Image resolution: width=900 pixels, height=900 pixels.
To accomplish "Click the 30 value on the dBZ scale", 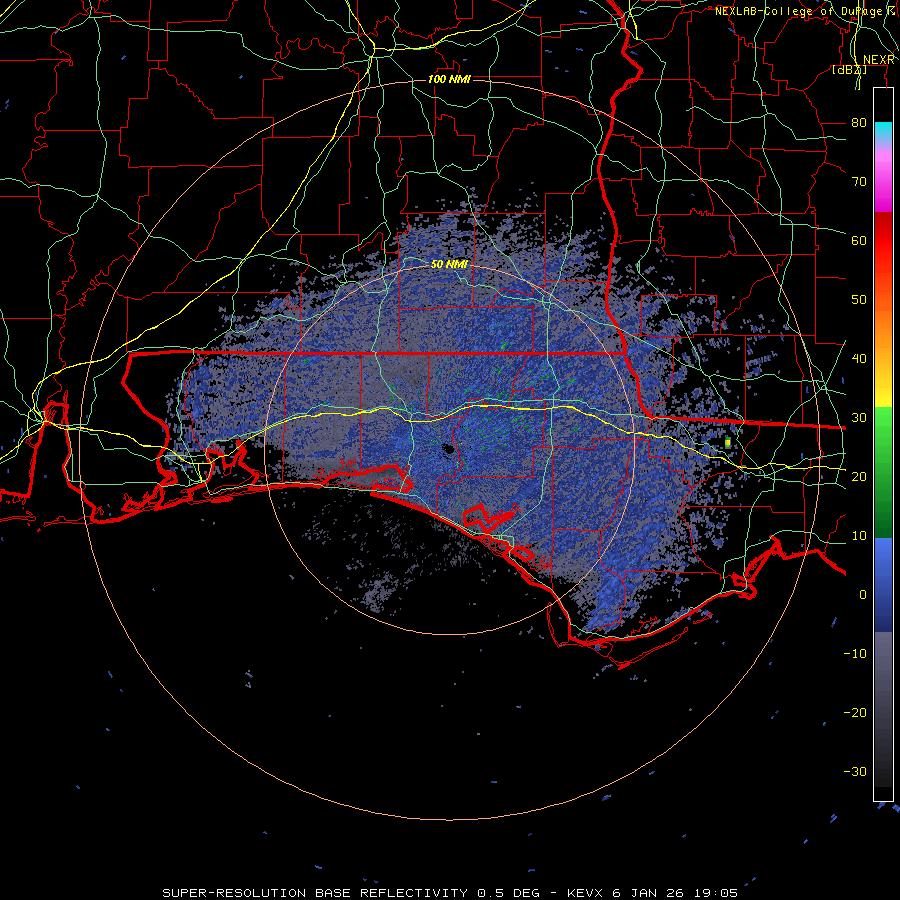I will tap(859, 417).
